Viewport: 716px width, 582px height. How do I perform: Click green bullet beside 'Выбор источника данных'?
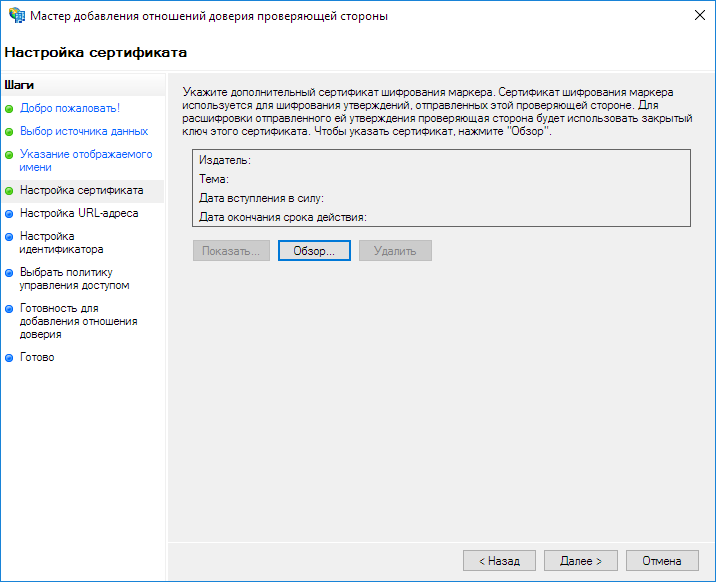coord(10,132)
